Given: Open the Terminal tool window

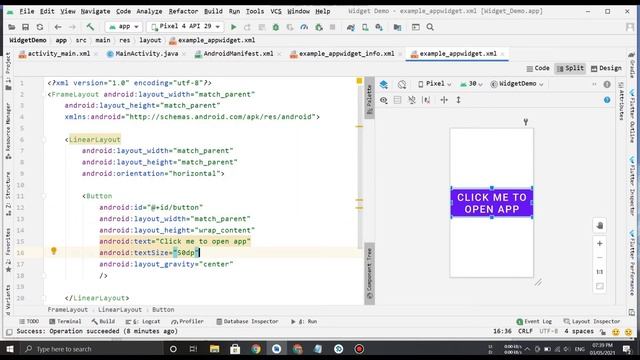Looking at the screenshot, I should tap(65, 322).
